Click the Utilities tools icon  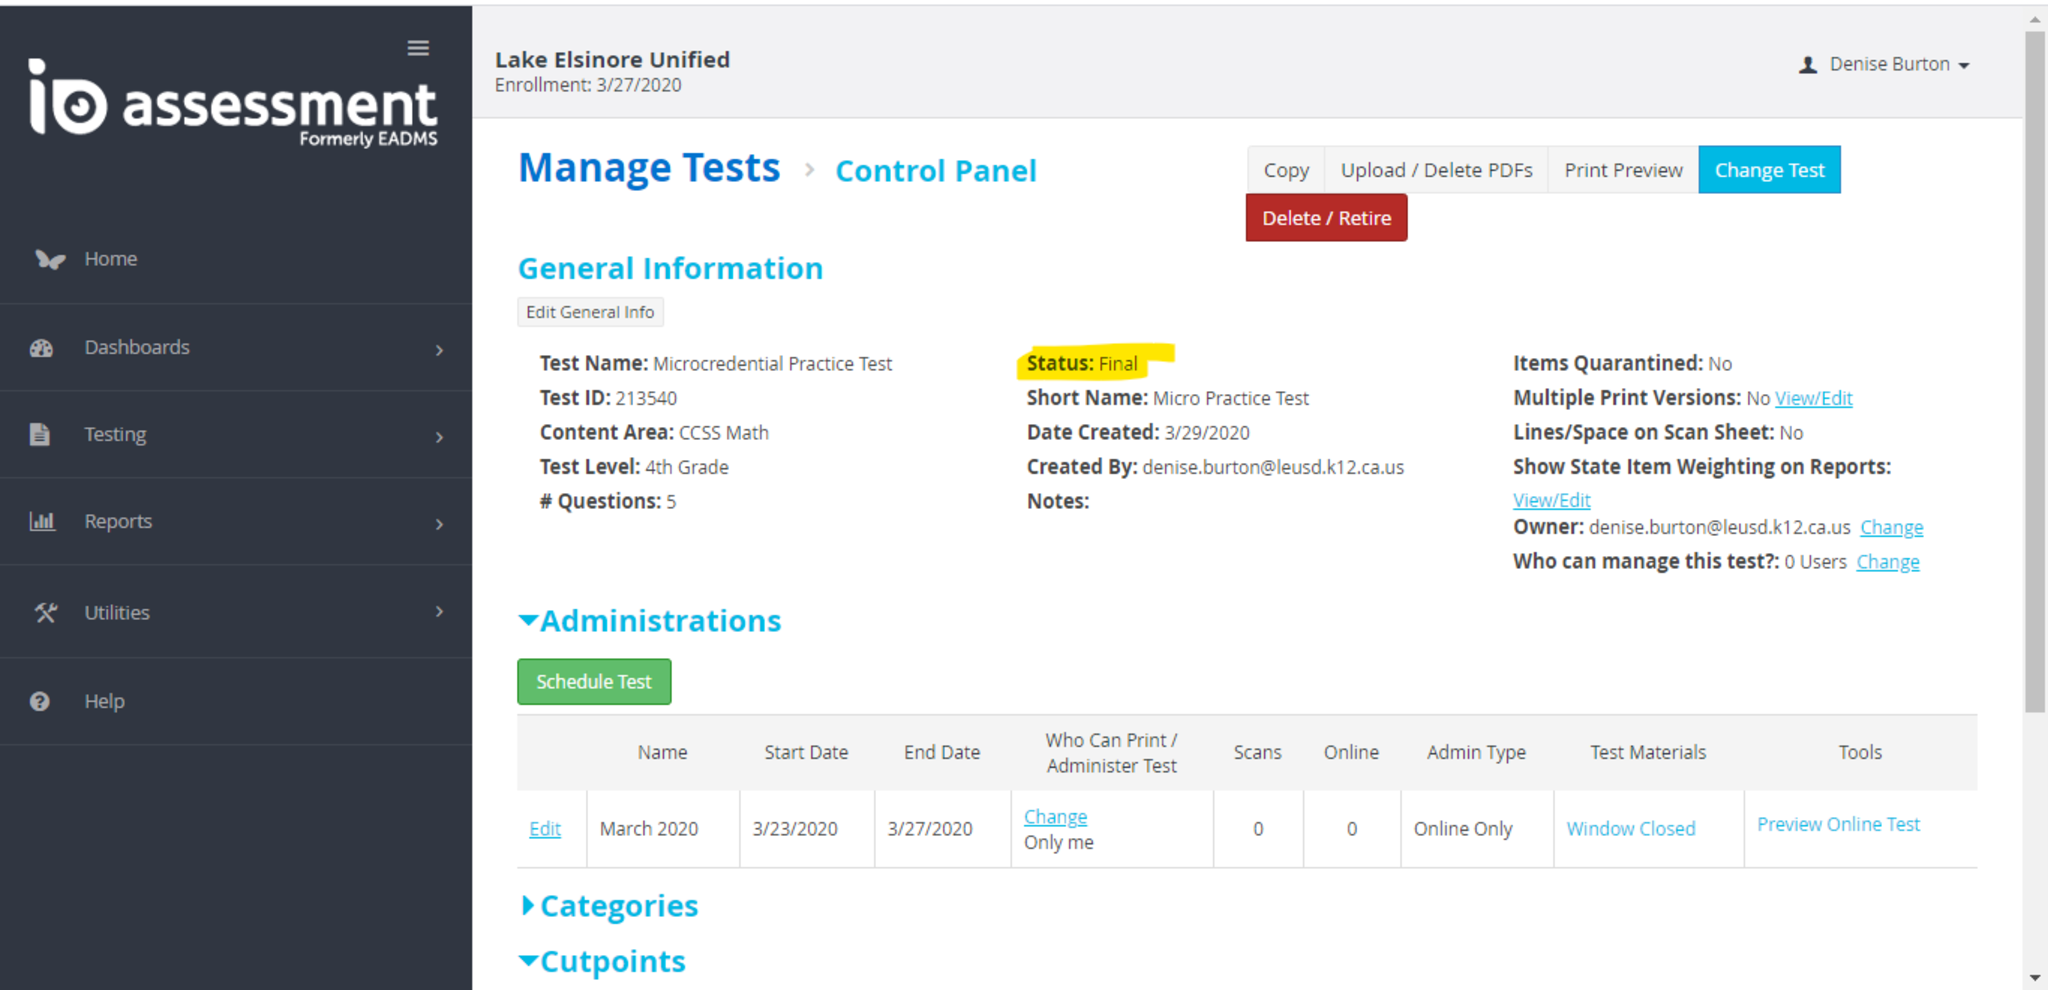tap(45, 612)
